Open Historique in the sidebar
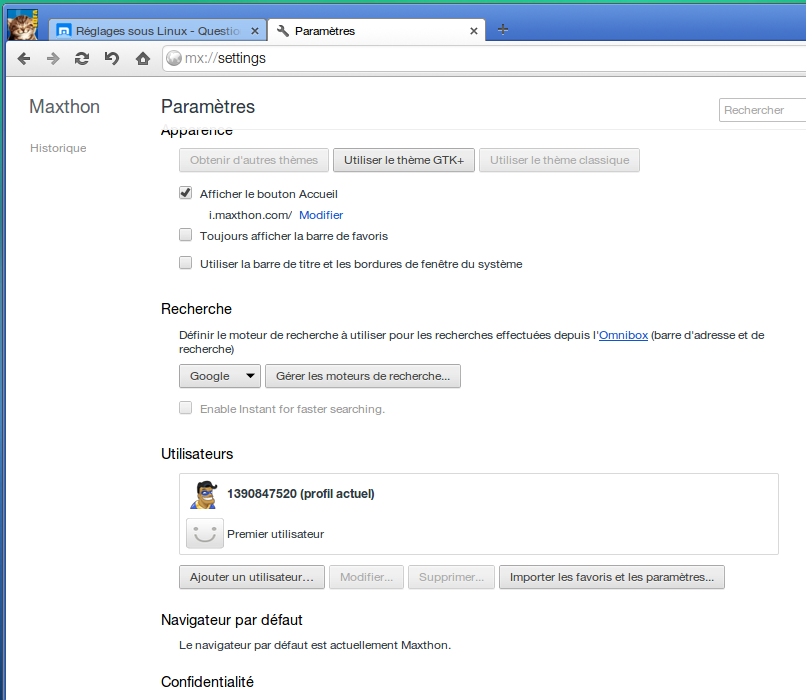The width and height of the screenshot is (806, 700). pos(58,148)
